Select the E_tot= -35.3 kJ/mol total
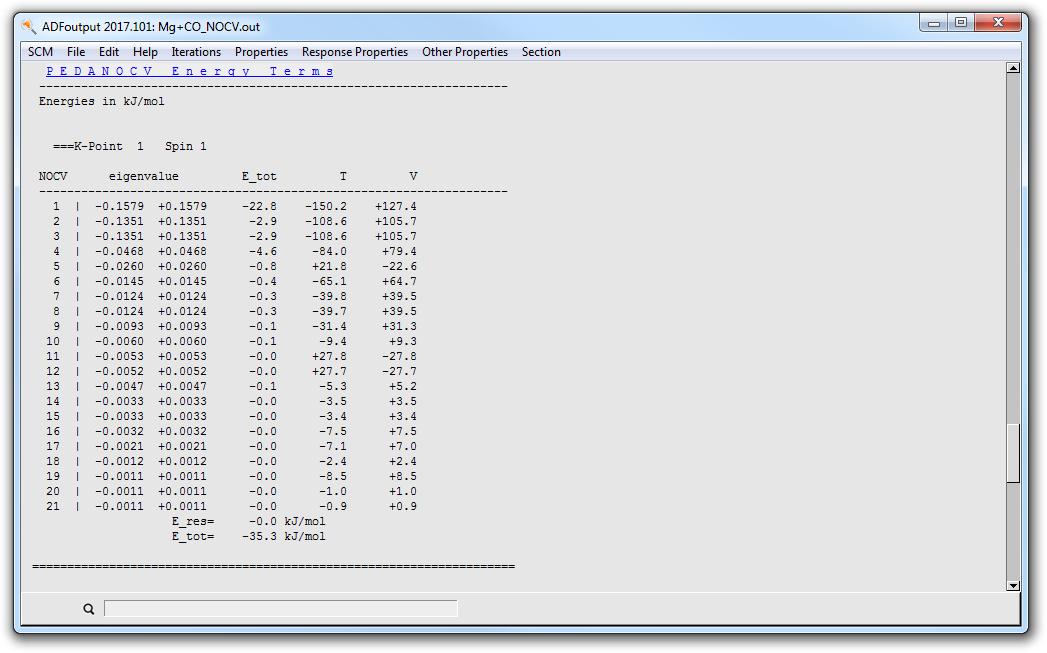Image resolution: width=1047 pixels, height=653 pixels. coord(248,536)
